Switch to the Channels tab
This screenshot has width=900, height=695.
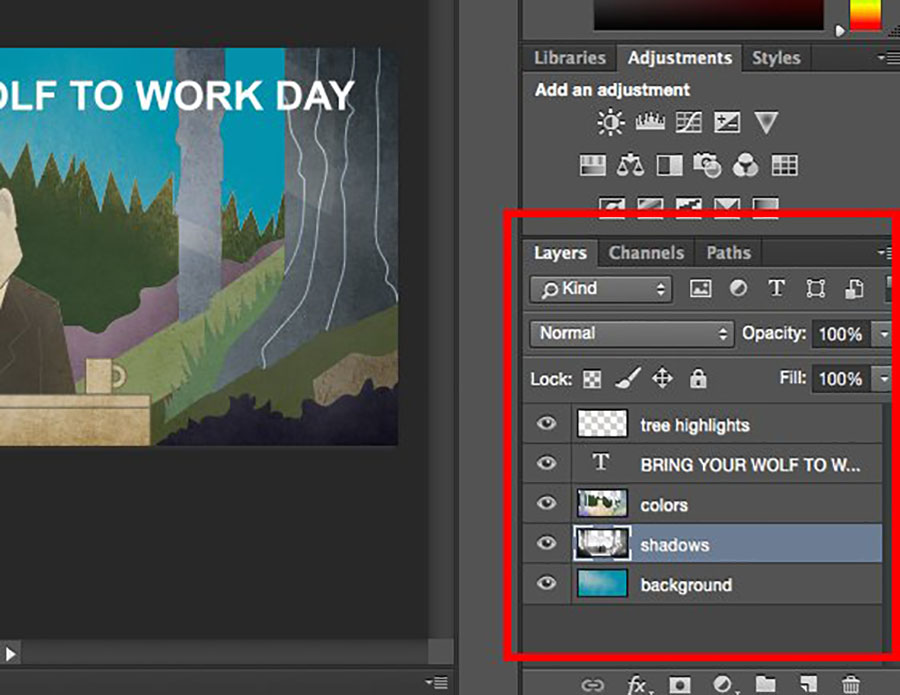(646, 253)
